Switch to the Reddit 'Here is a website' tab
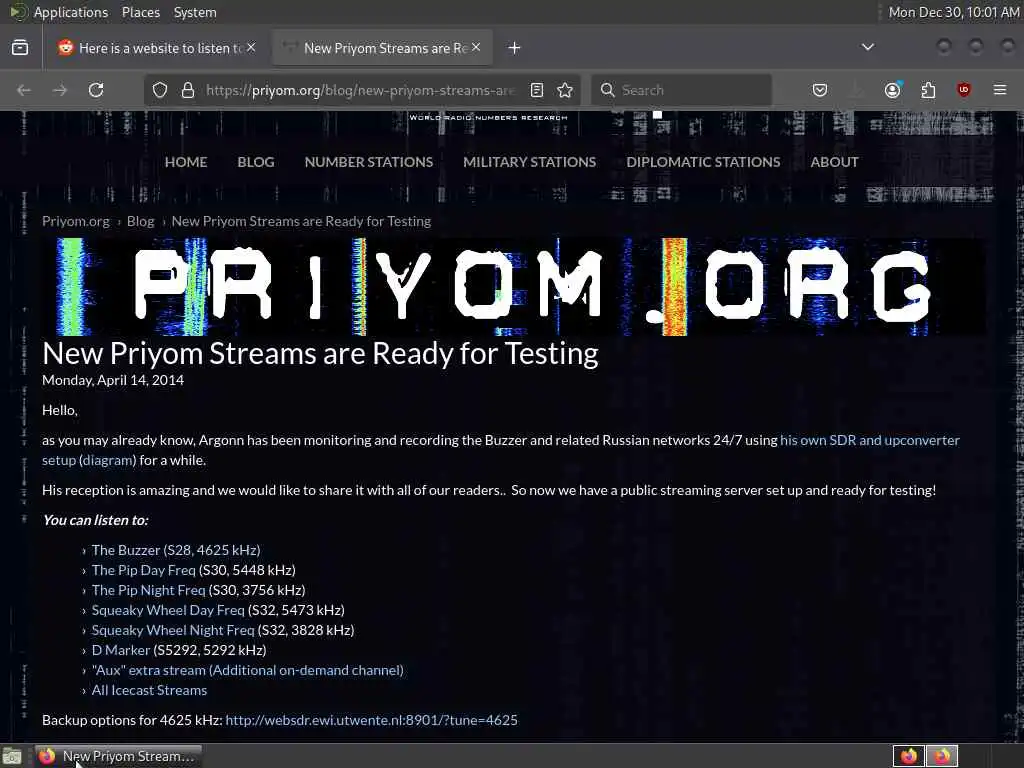1024x768 pixels. [157, 48]
